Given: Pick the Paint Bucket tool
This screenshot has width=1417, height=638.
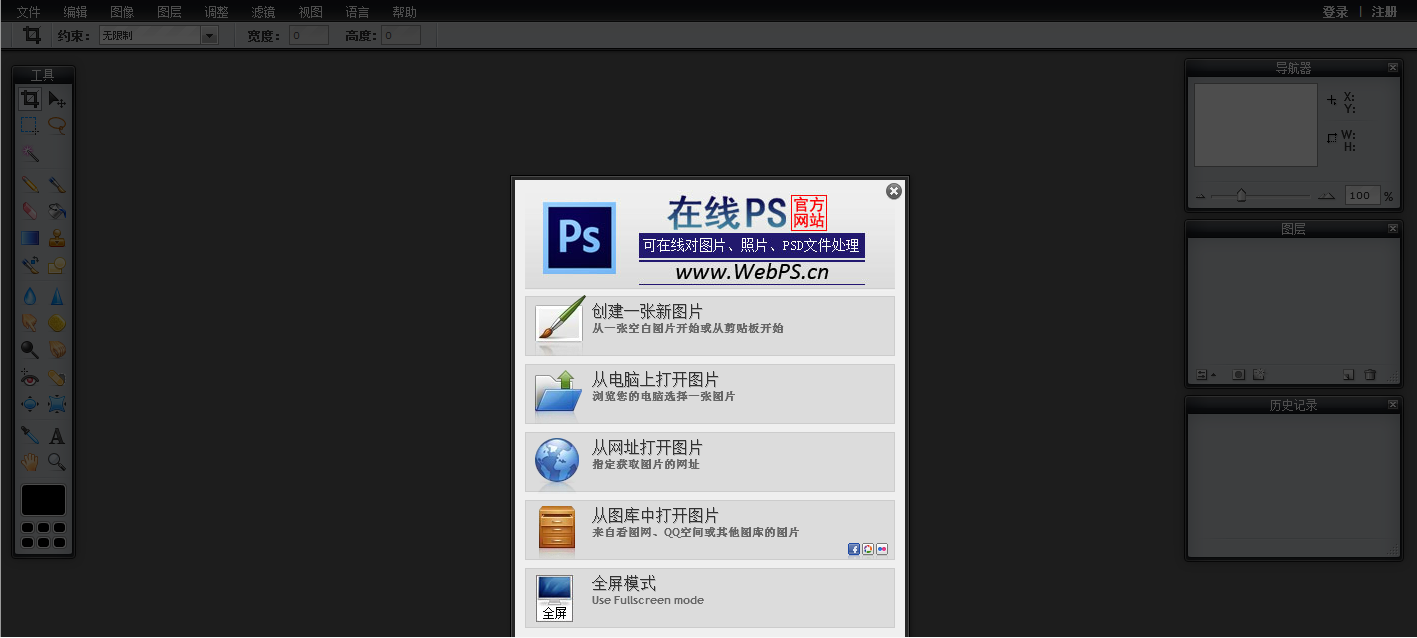Looking at the screenshot, I should 57,211.
